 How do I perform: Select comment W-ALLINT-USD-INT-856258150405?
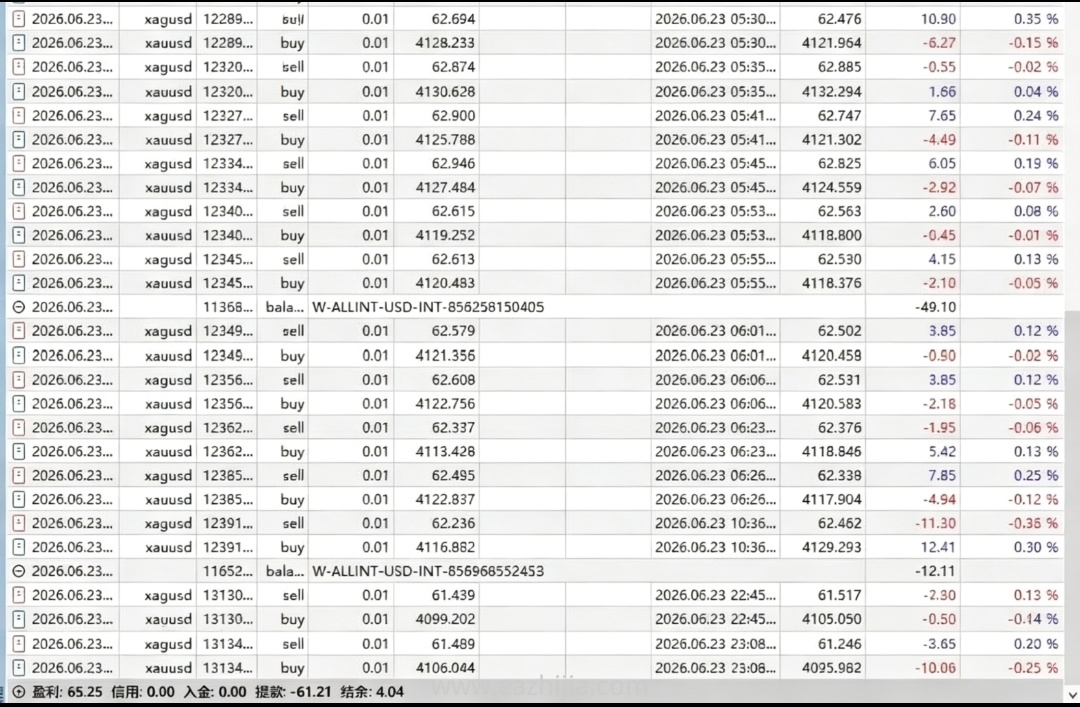click(428, 307)
